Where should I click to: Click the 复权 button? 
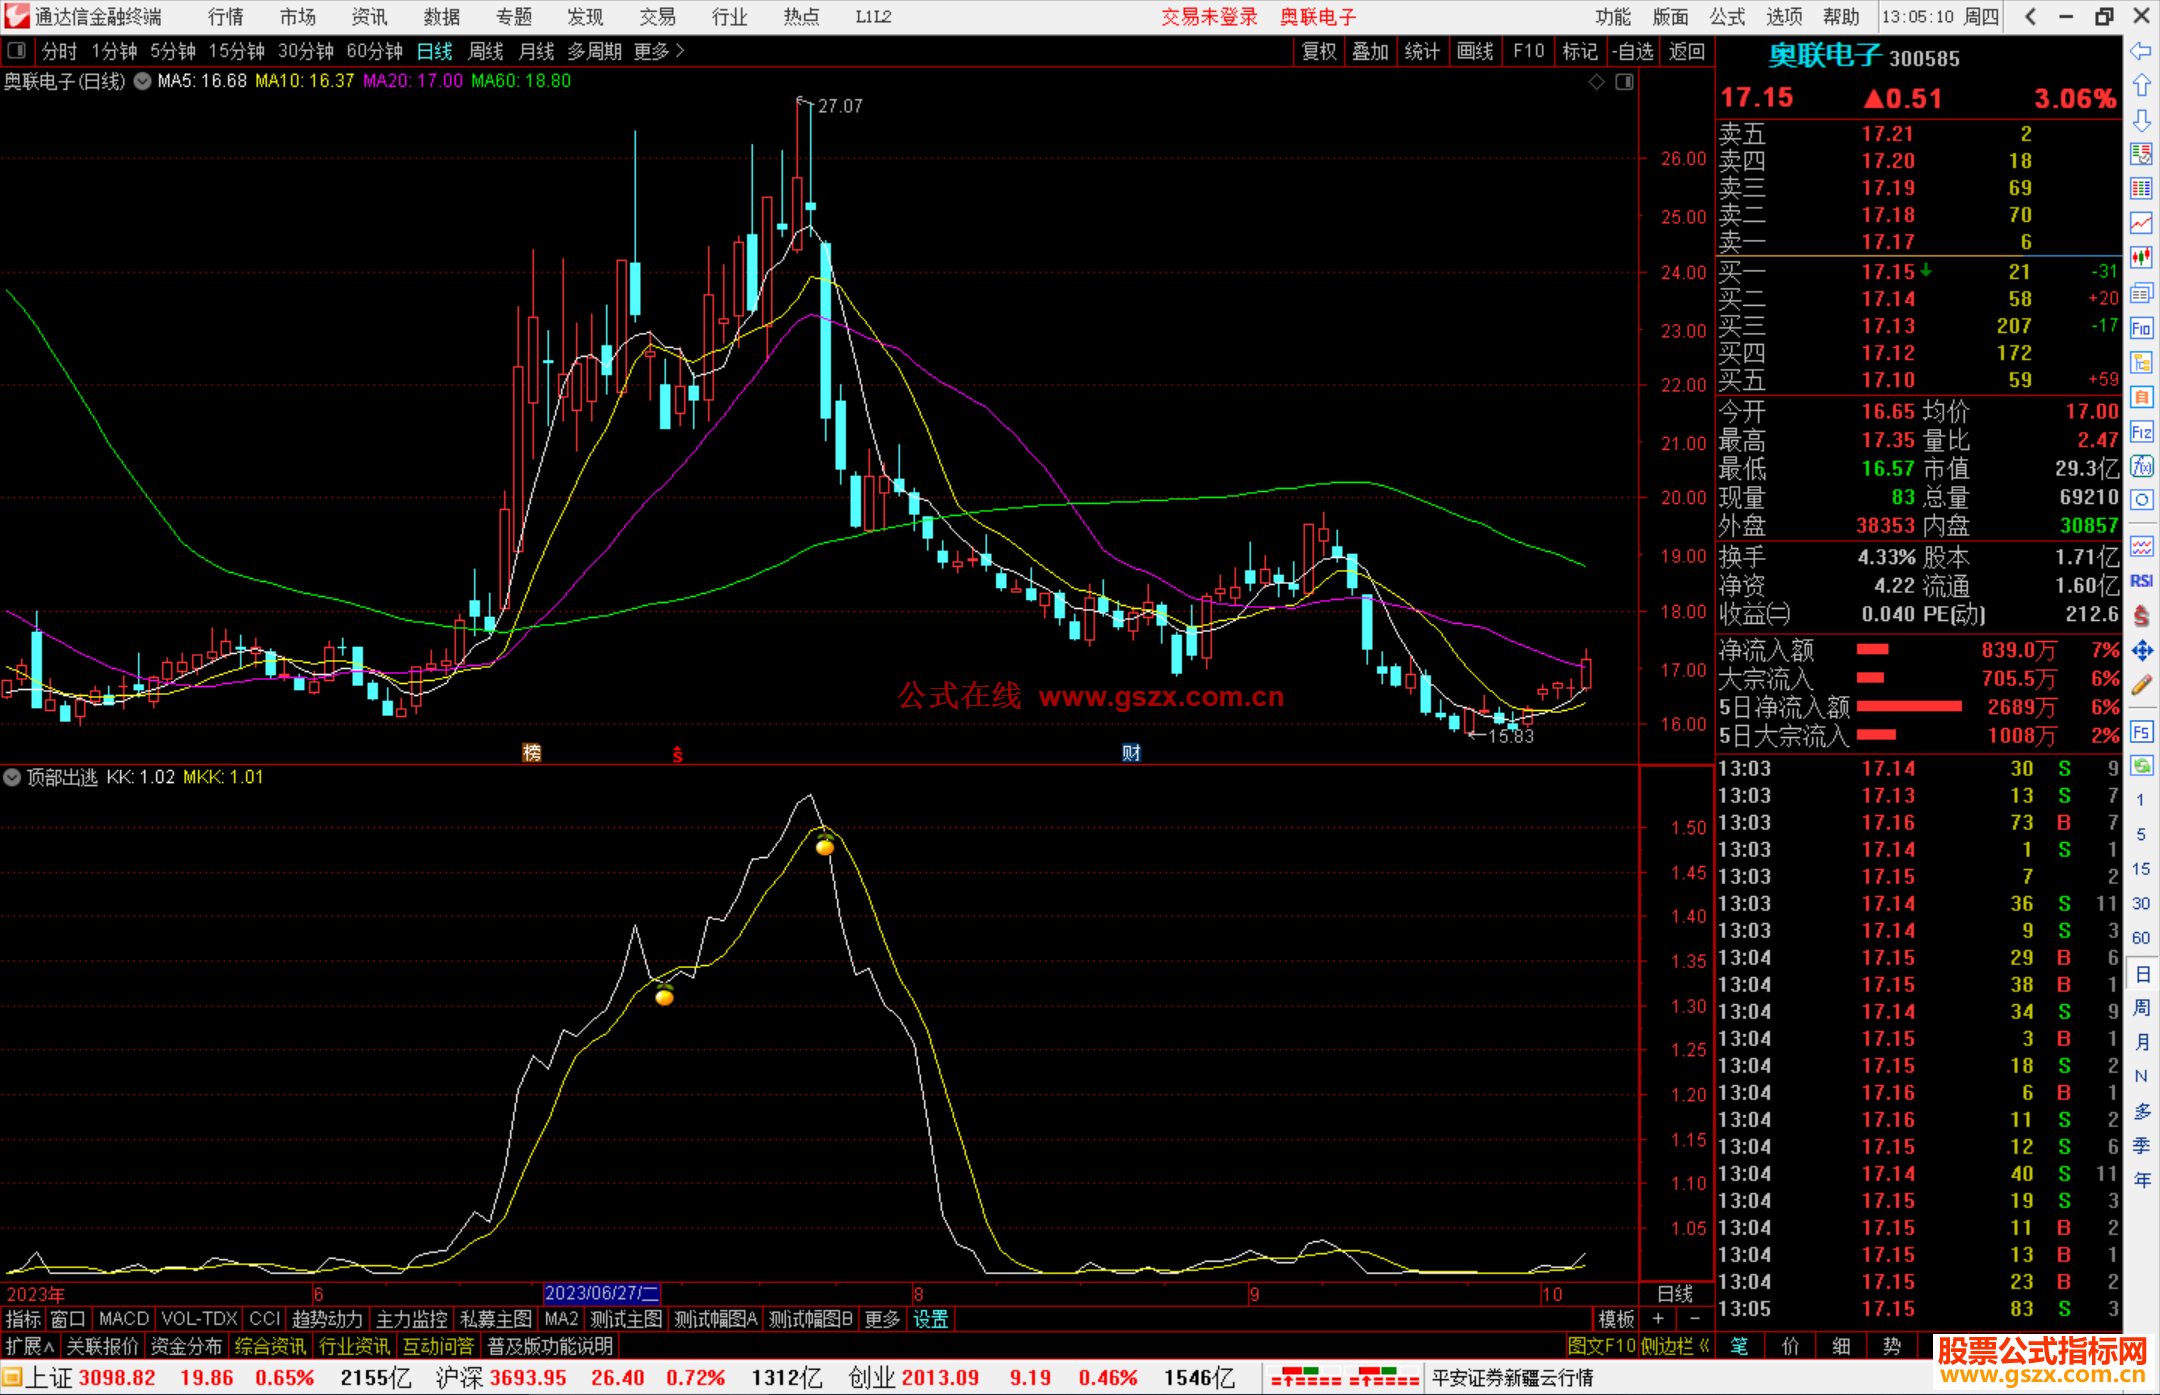pos(1318,50)
